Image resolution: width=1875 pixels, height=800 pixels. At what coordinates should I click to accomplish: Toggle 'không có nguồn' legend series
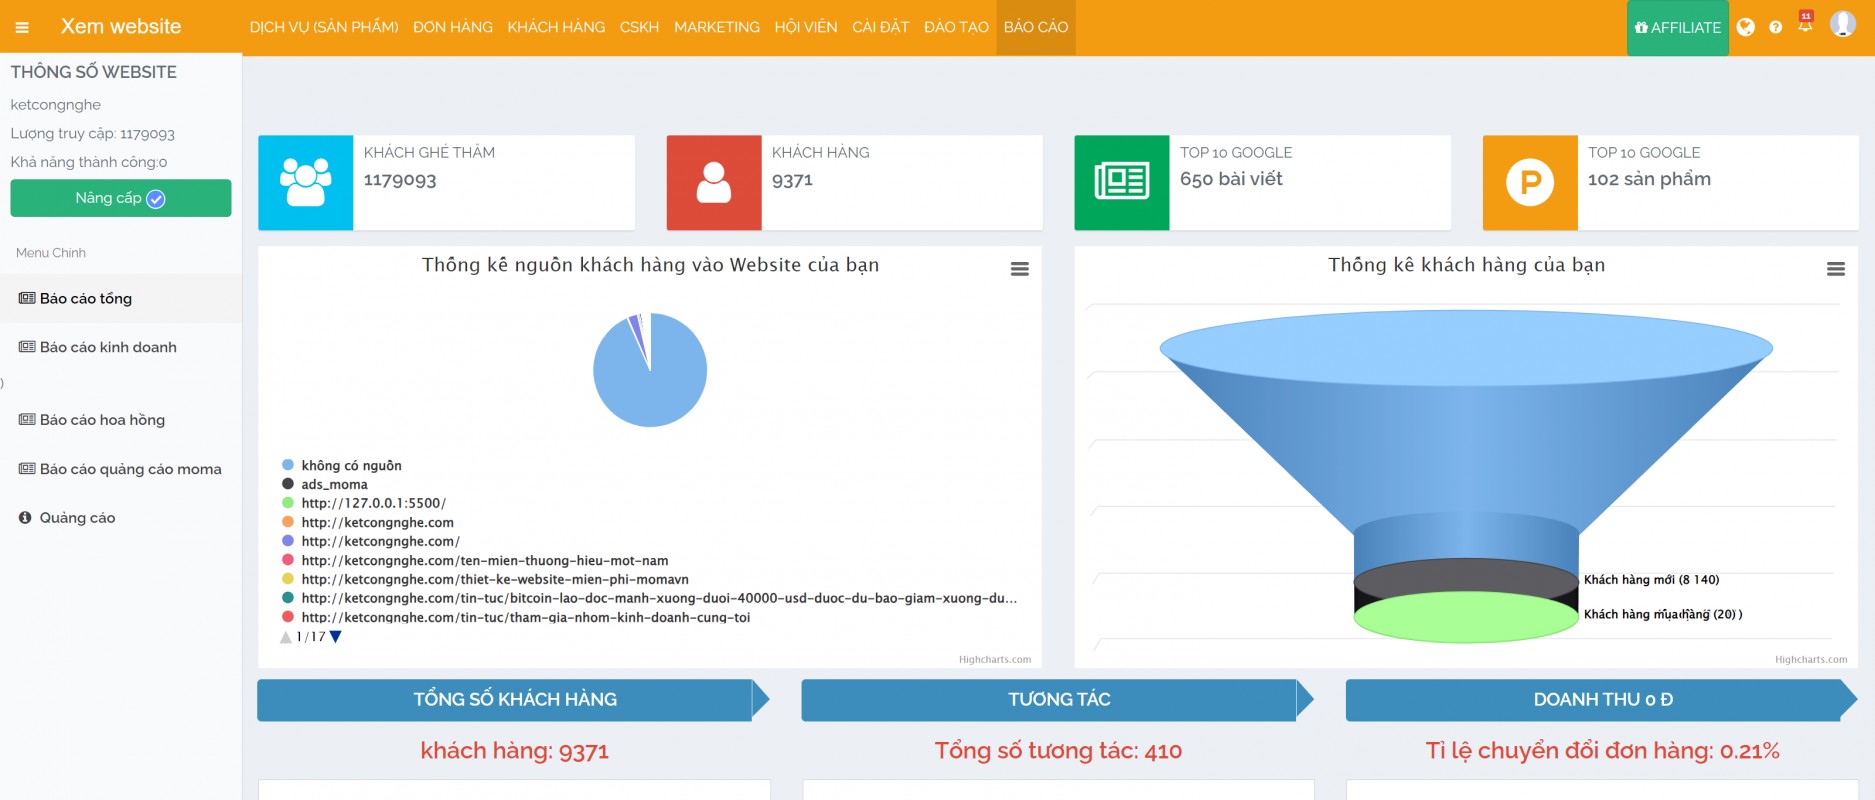pos(351,466)
